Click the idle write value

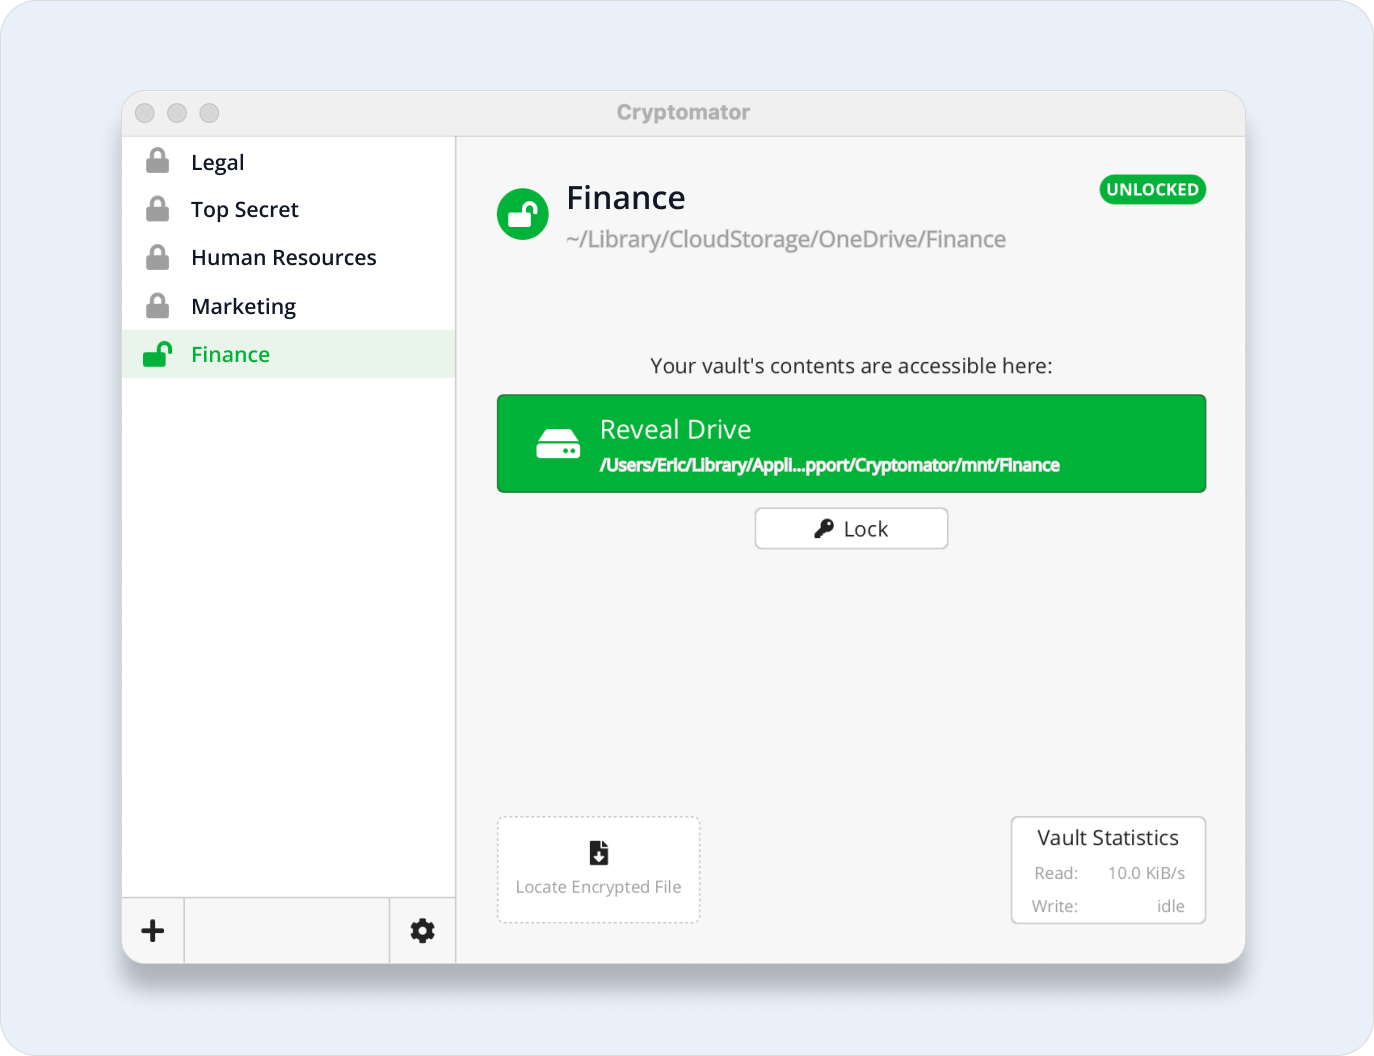point(1171,906)
